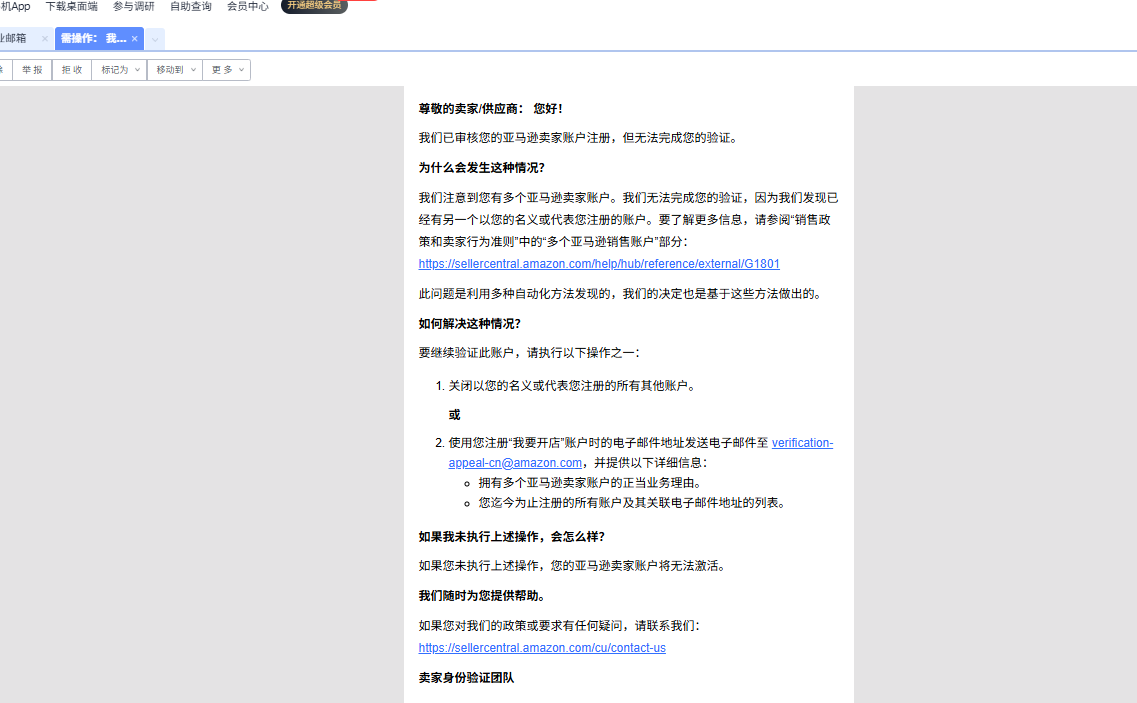Open the sellercentral contact-us link
Viewport: 1137px width, 703px height.
(x=542, y=648)
